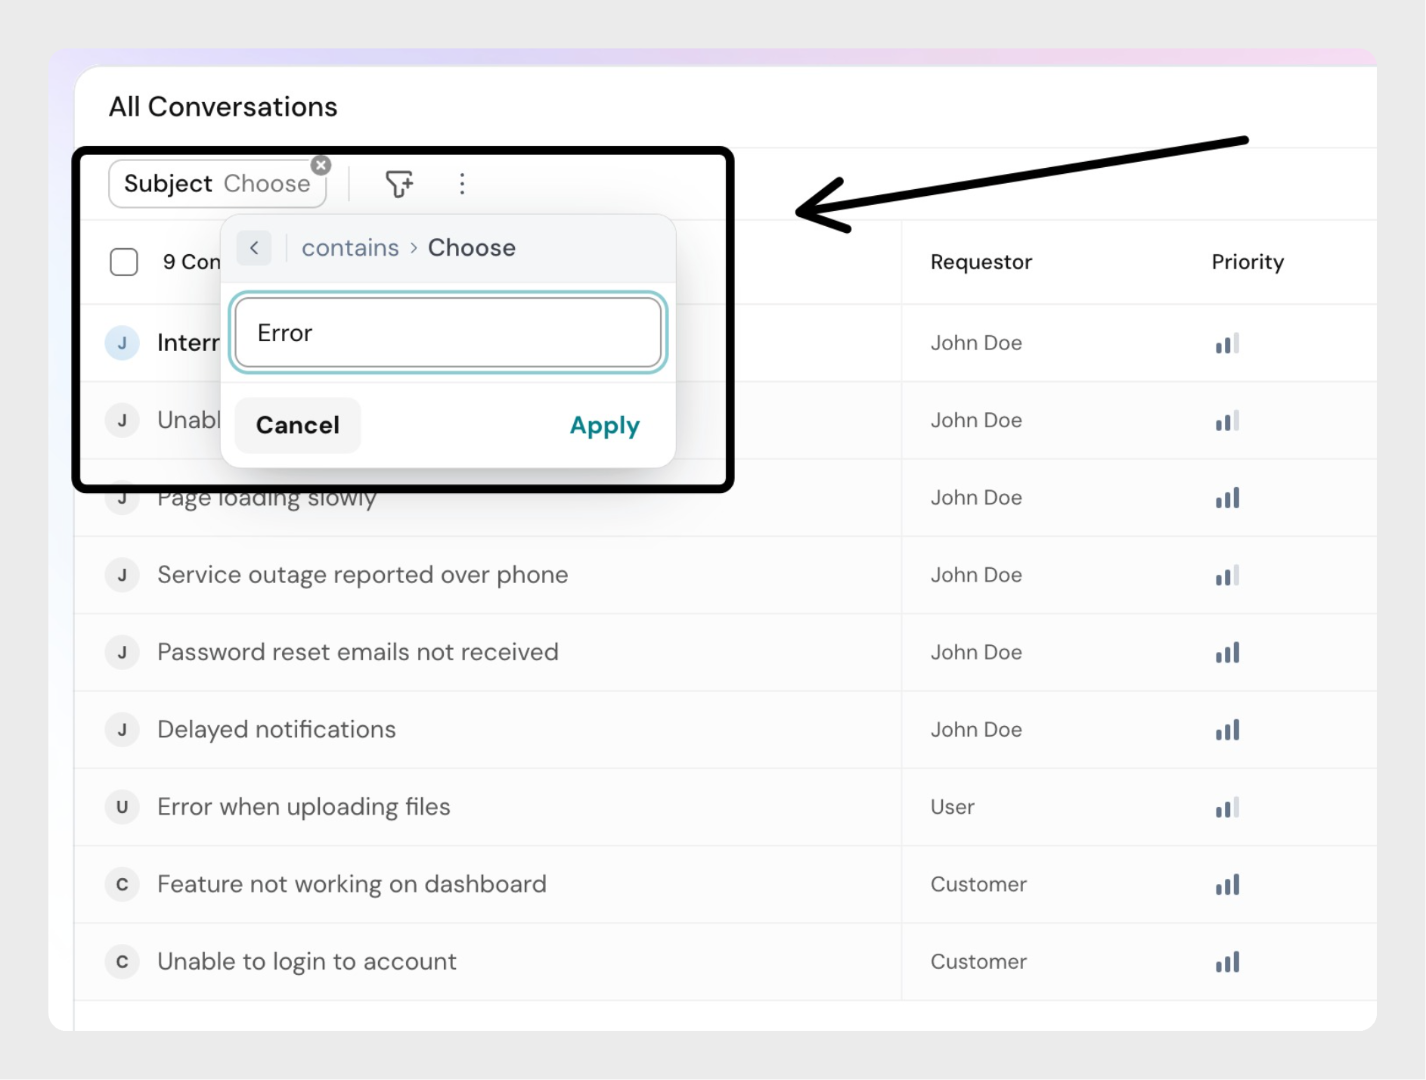This screenshot has height=1080, width=1426.
Task: Remove the Subject filter chip
Action: pyautogui.click(x=321, y=165)
